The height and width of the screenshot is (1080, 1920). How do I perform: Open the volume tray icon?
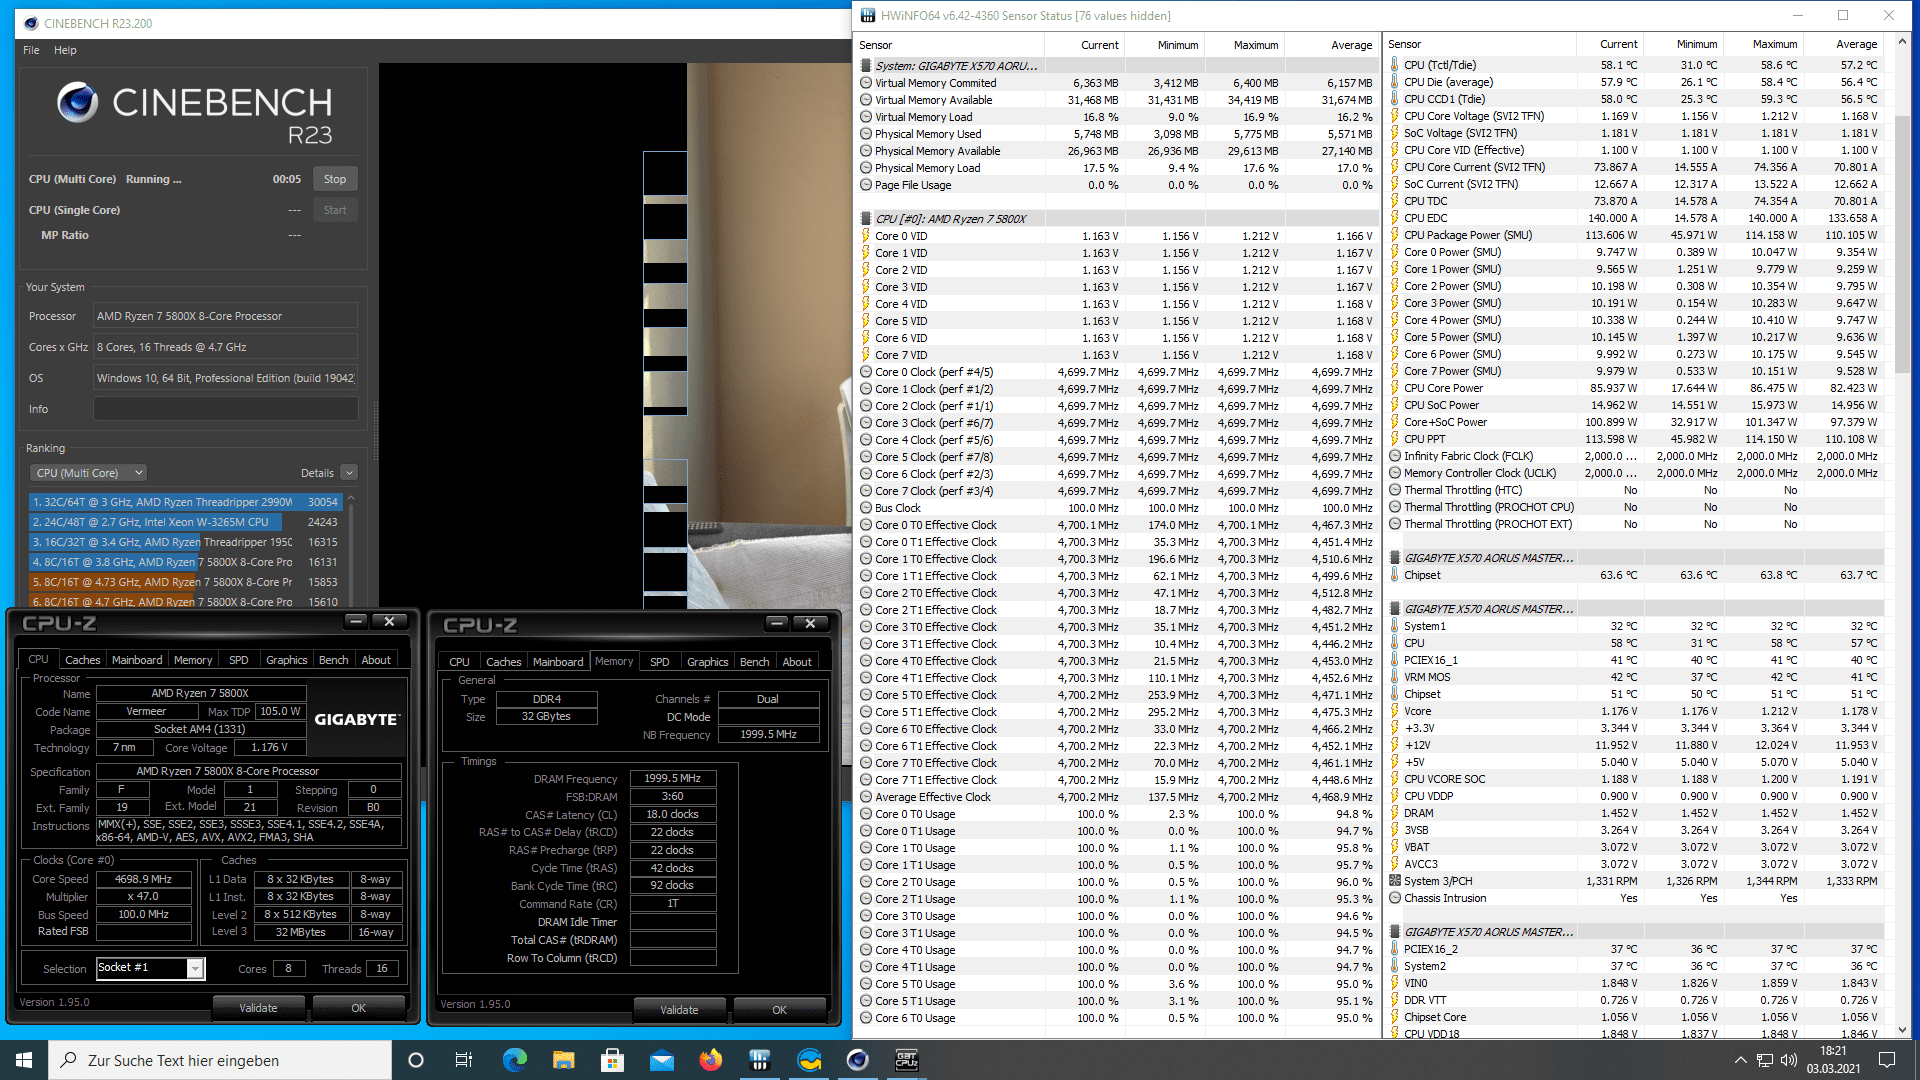click(1788, 1060)
